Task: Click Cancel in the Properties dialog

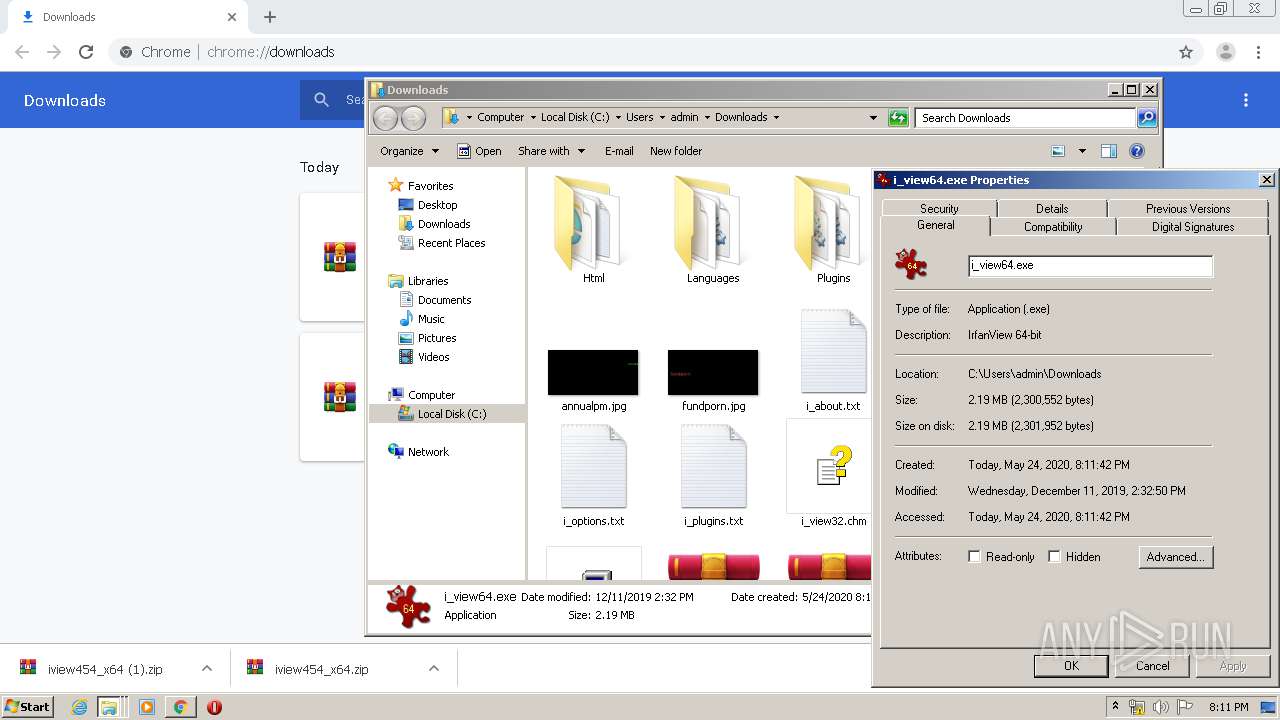Action: click(1152, 666)
